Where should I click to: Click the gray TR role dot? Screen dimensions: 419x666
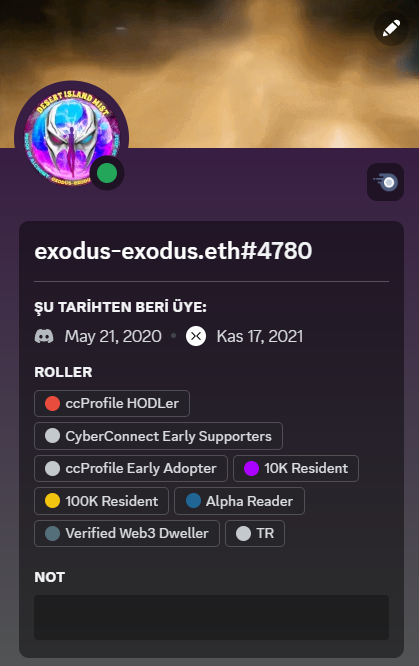[x=243, y=533]
